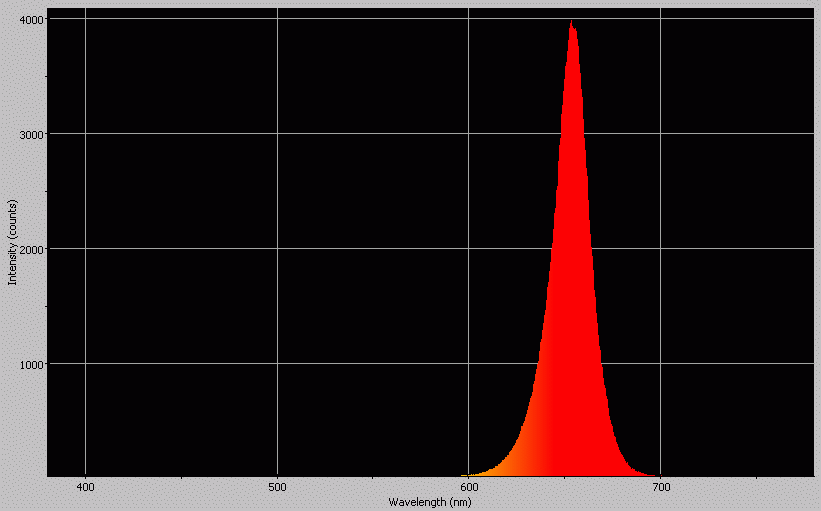821x511 pixels.
Task: Click the 4000 intensity axis label
Action: pos(31,19)
